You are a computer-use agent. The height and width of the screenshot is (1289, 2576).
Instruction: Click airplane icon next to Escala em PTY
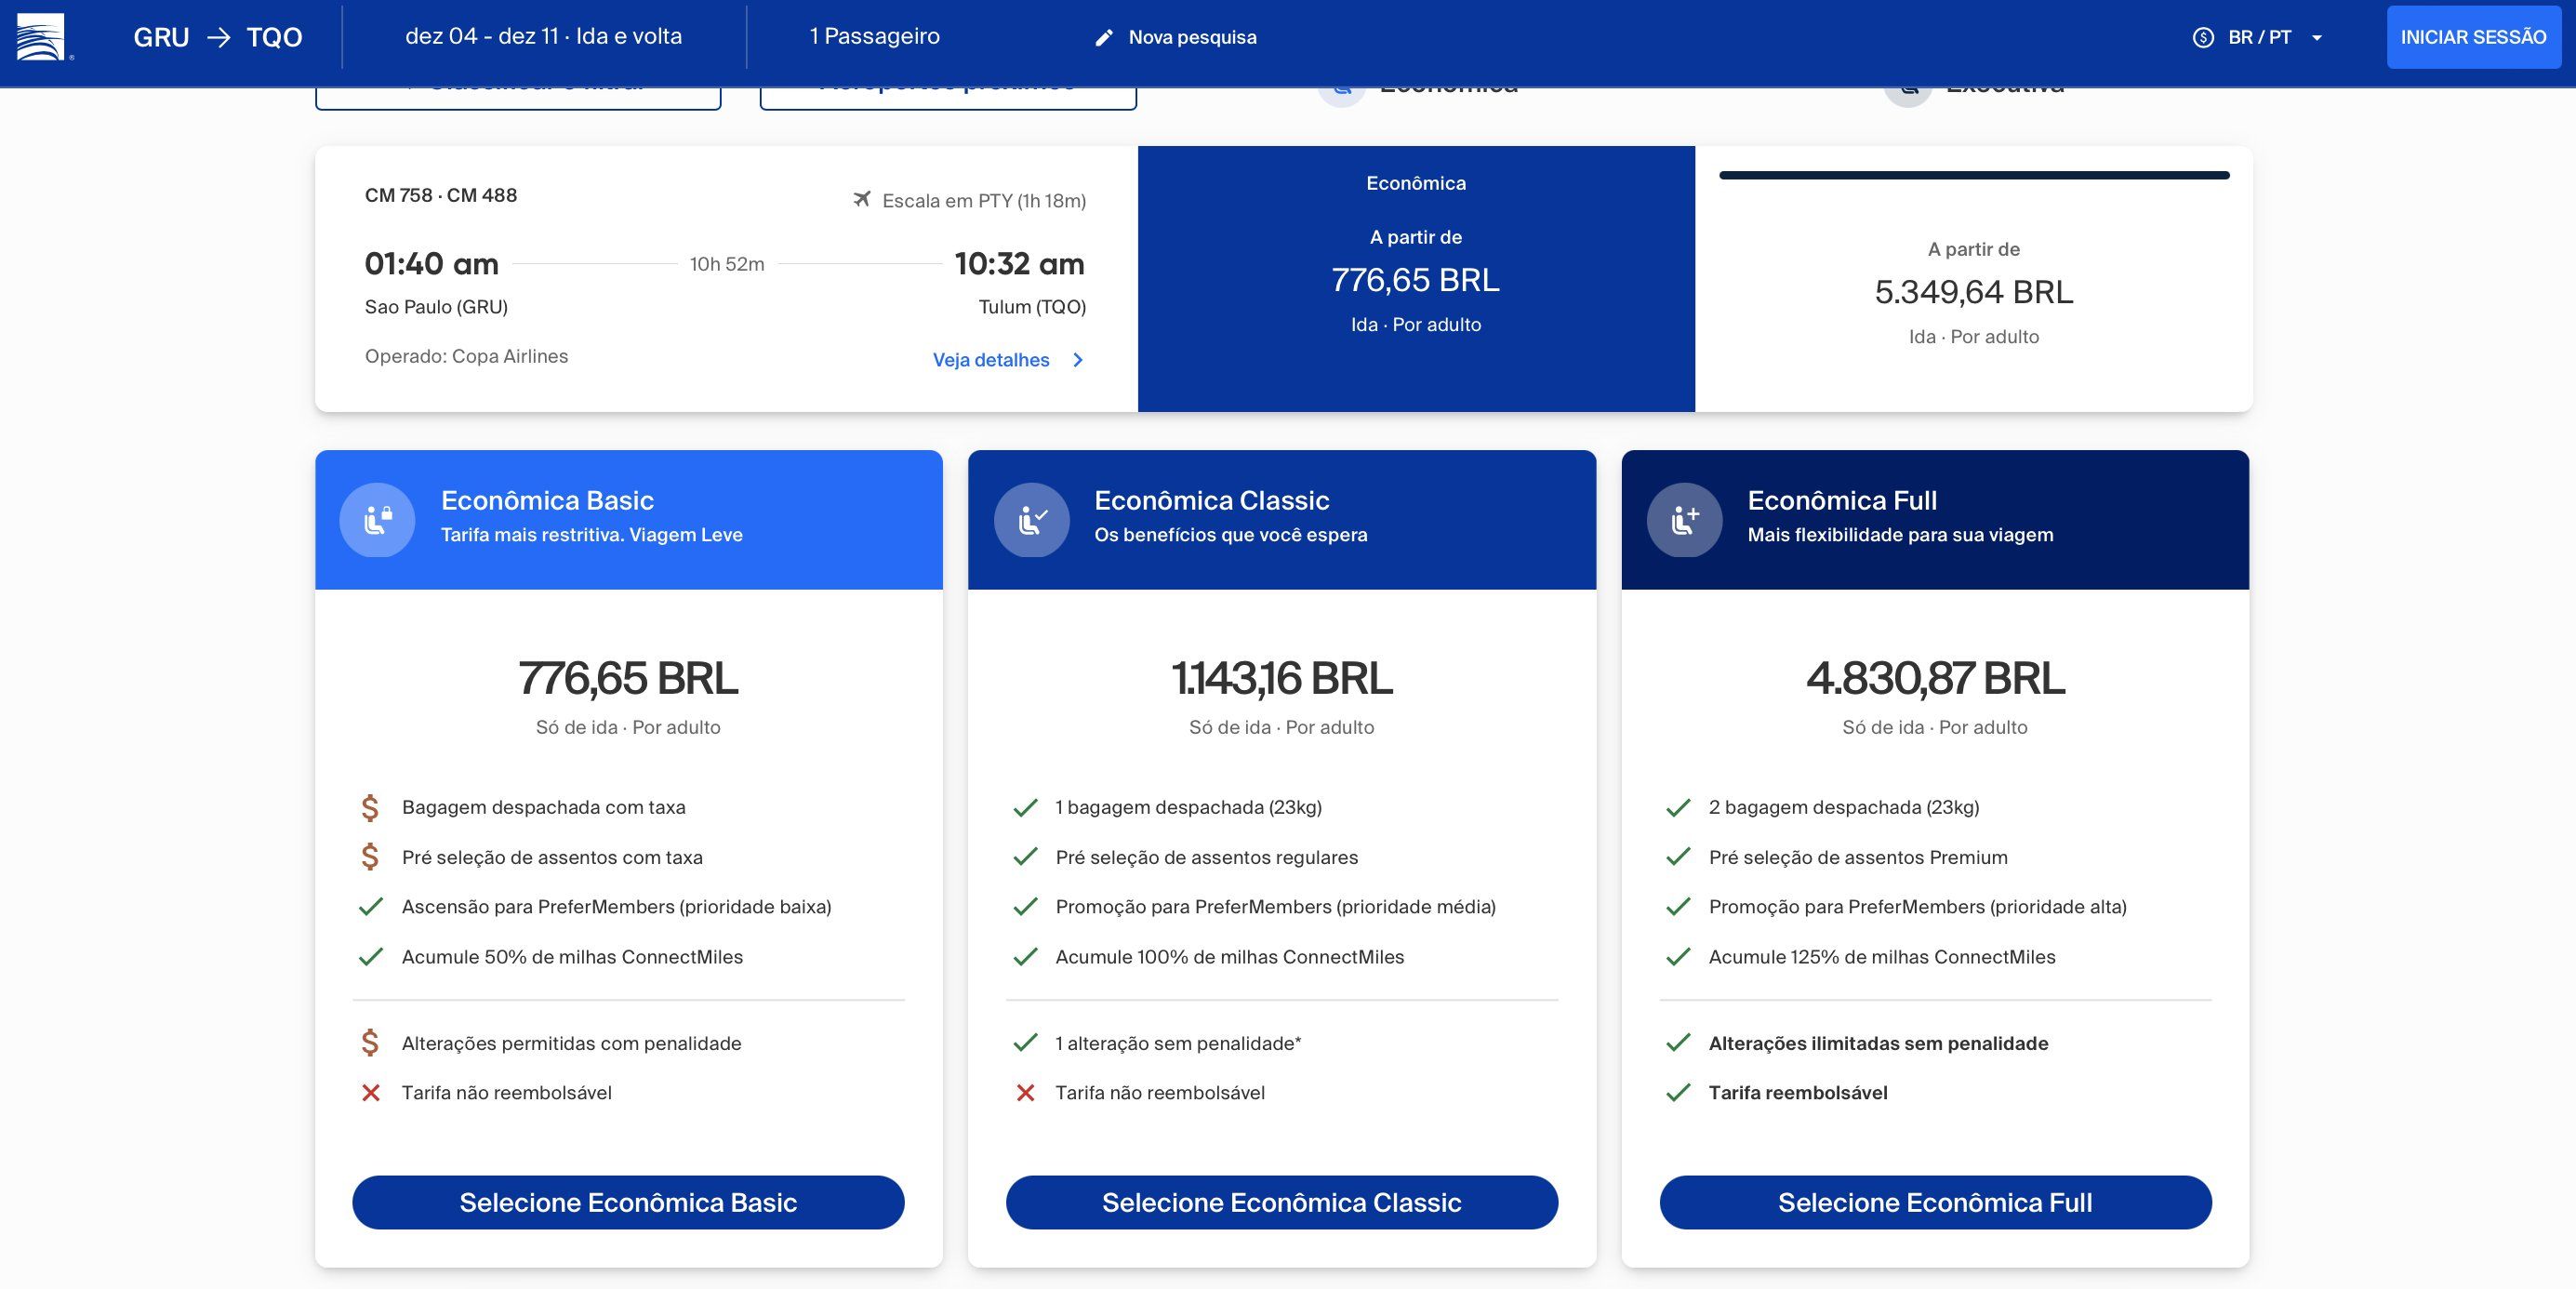861,199
